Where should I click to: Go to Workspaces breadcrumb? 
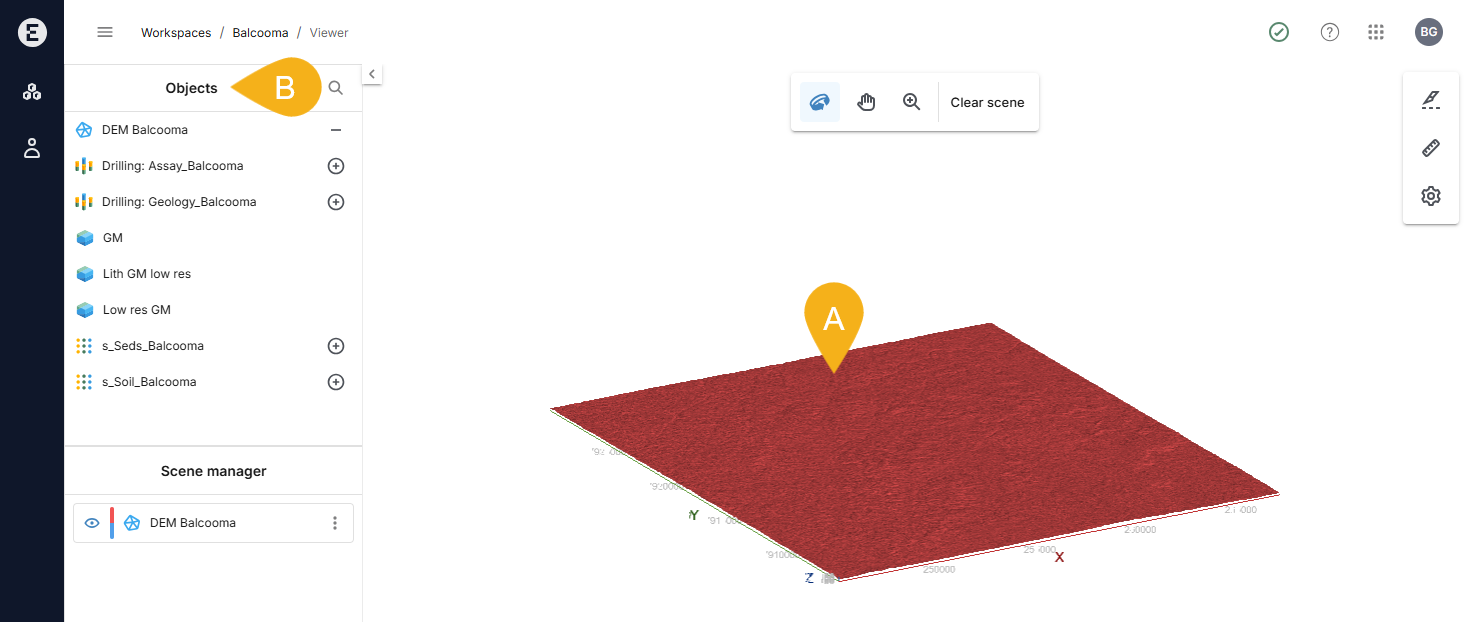click(x=176, y=33)
